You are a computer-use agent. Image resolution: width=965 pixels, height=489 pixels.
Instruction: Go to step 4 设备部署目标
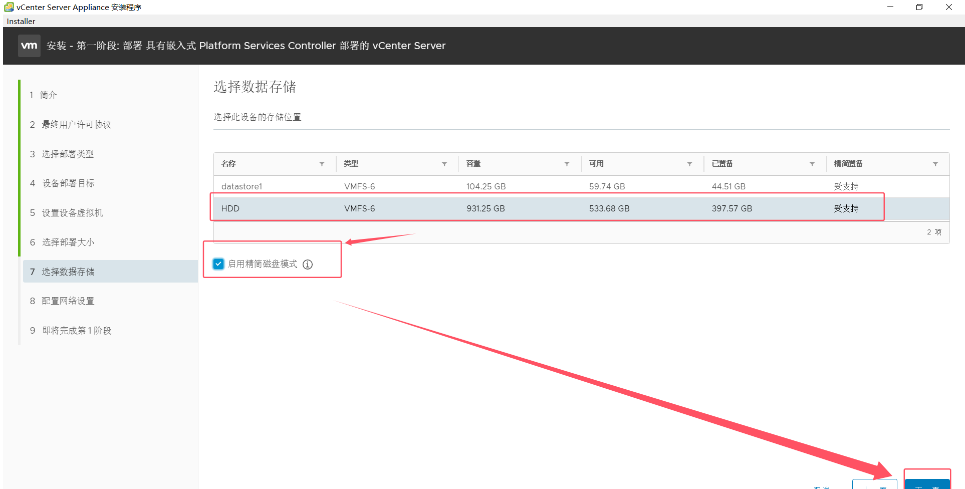click(62, 183)
